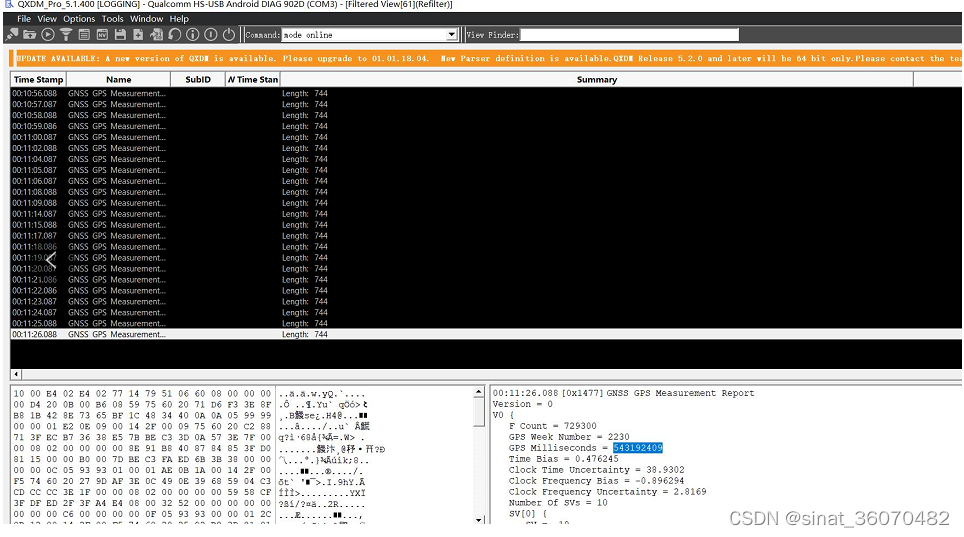This screenshot has height=537, width=964.
Task: Click Number Of SVs = 10 line
Action: [x=558, y=503]
